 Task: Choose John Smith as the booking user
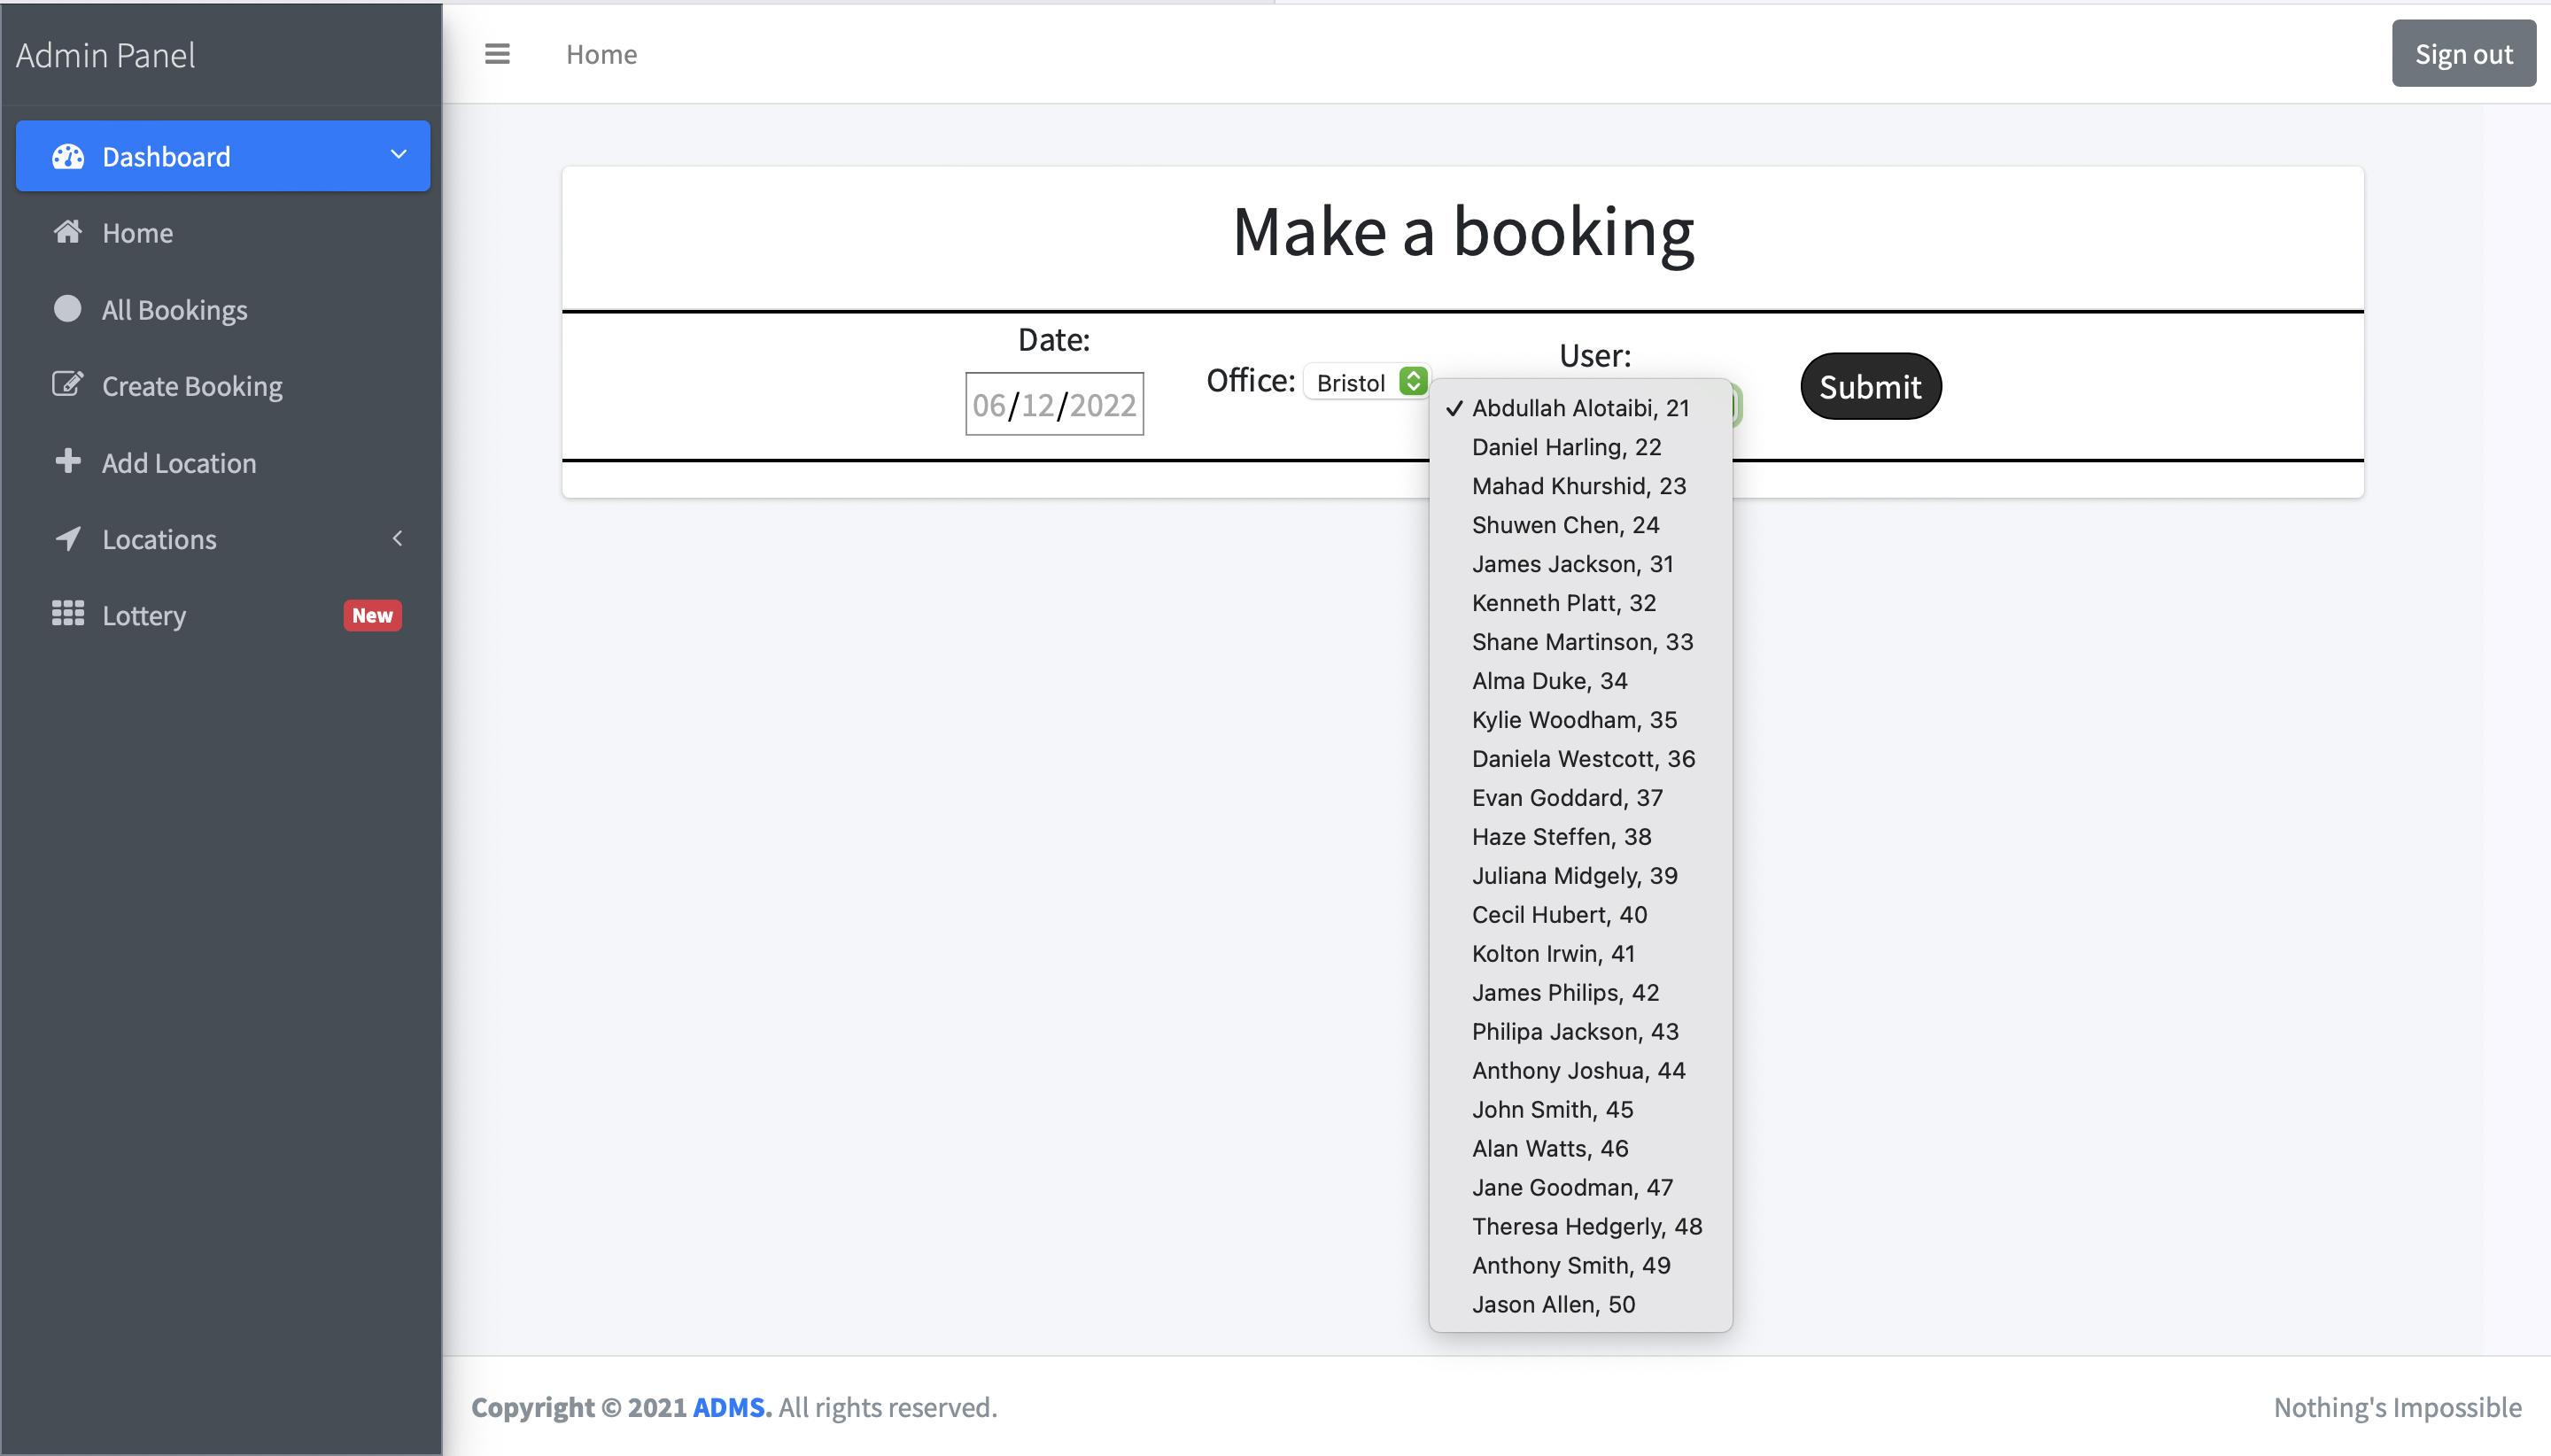1551,1109
